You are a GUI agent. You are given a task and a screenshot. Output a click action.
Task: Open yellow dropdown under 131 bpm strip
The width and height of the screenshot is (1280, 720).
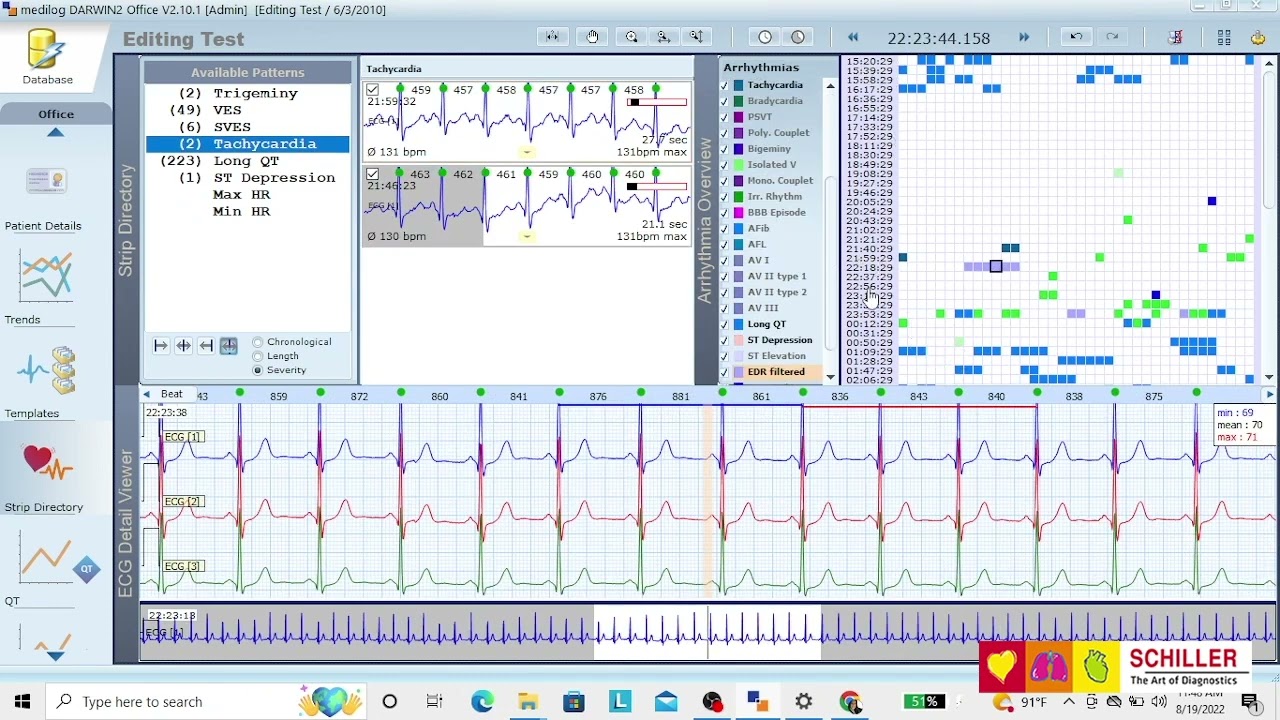pyautogui.click(x=526, y=153)
